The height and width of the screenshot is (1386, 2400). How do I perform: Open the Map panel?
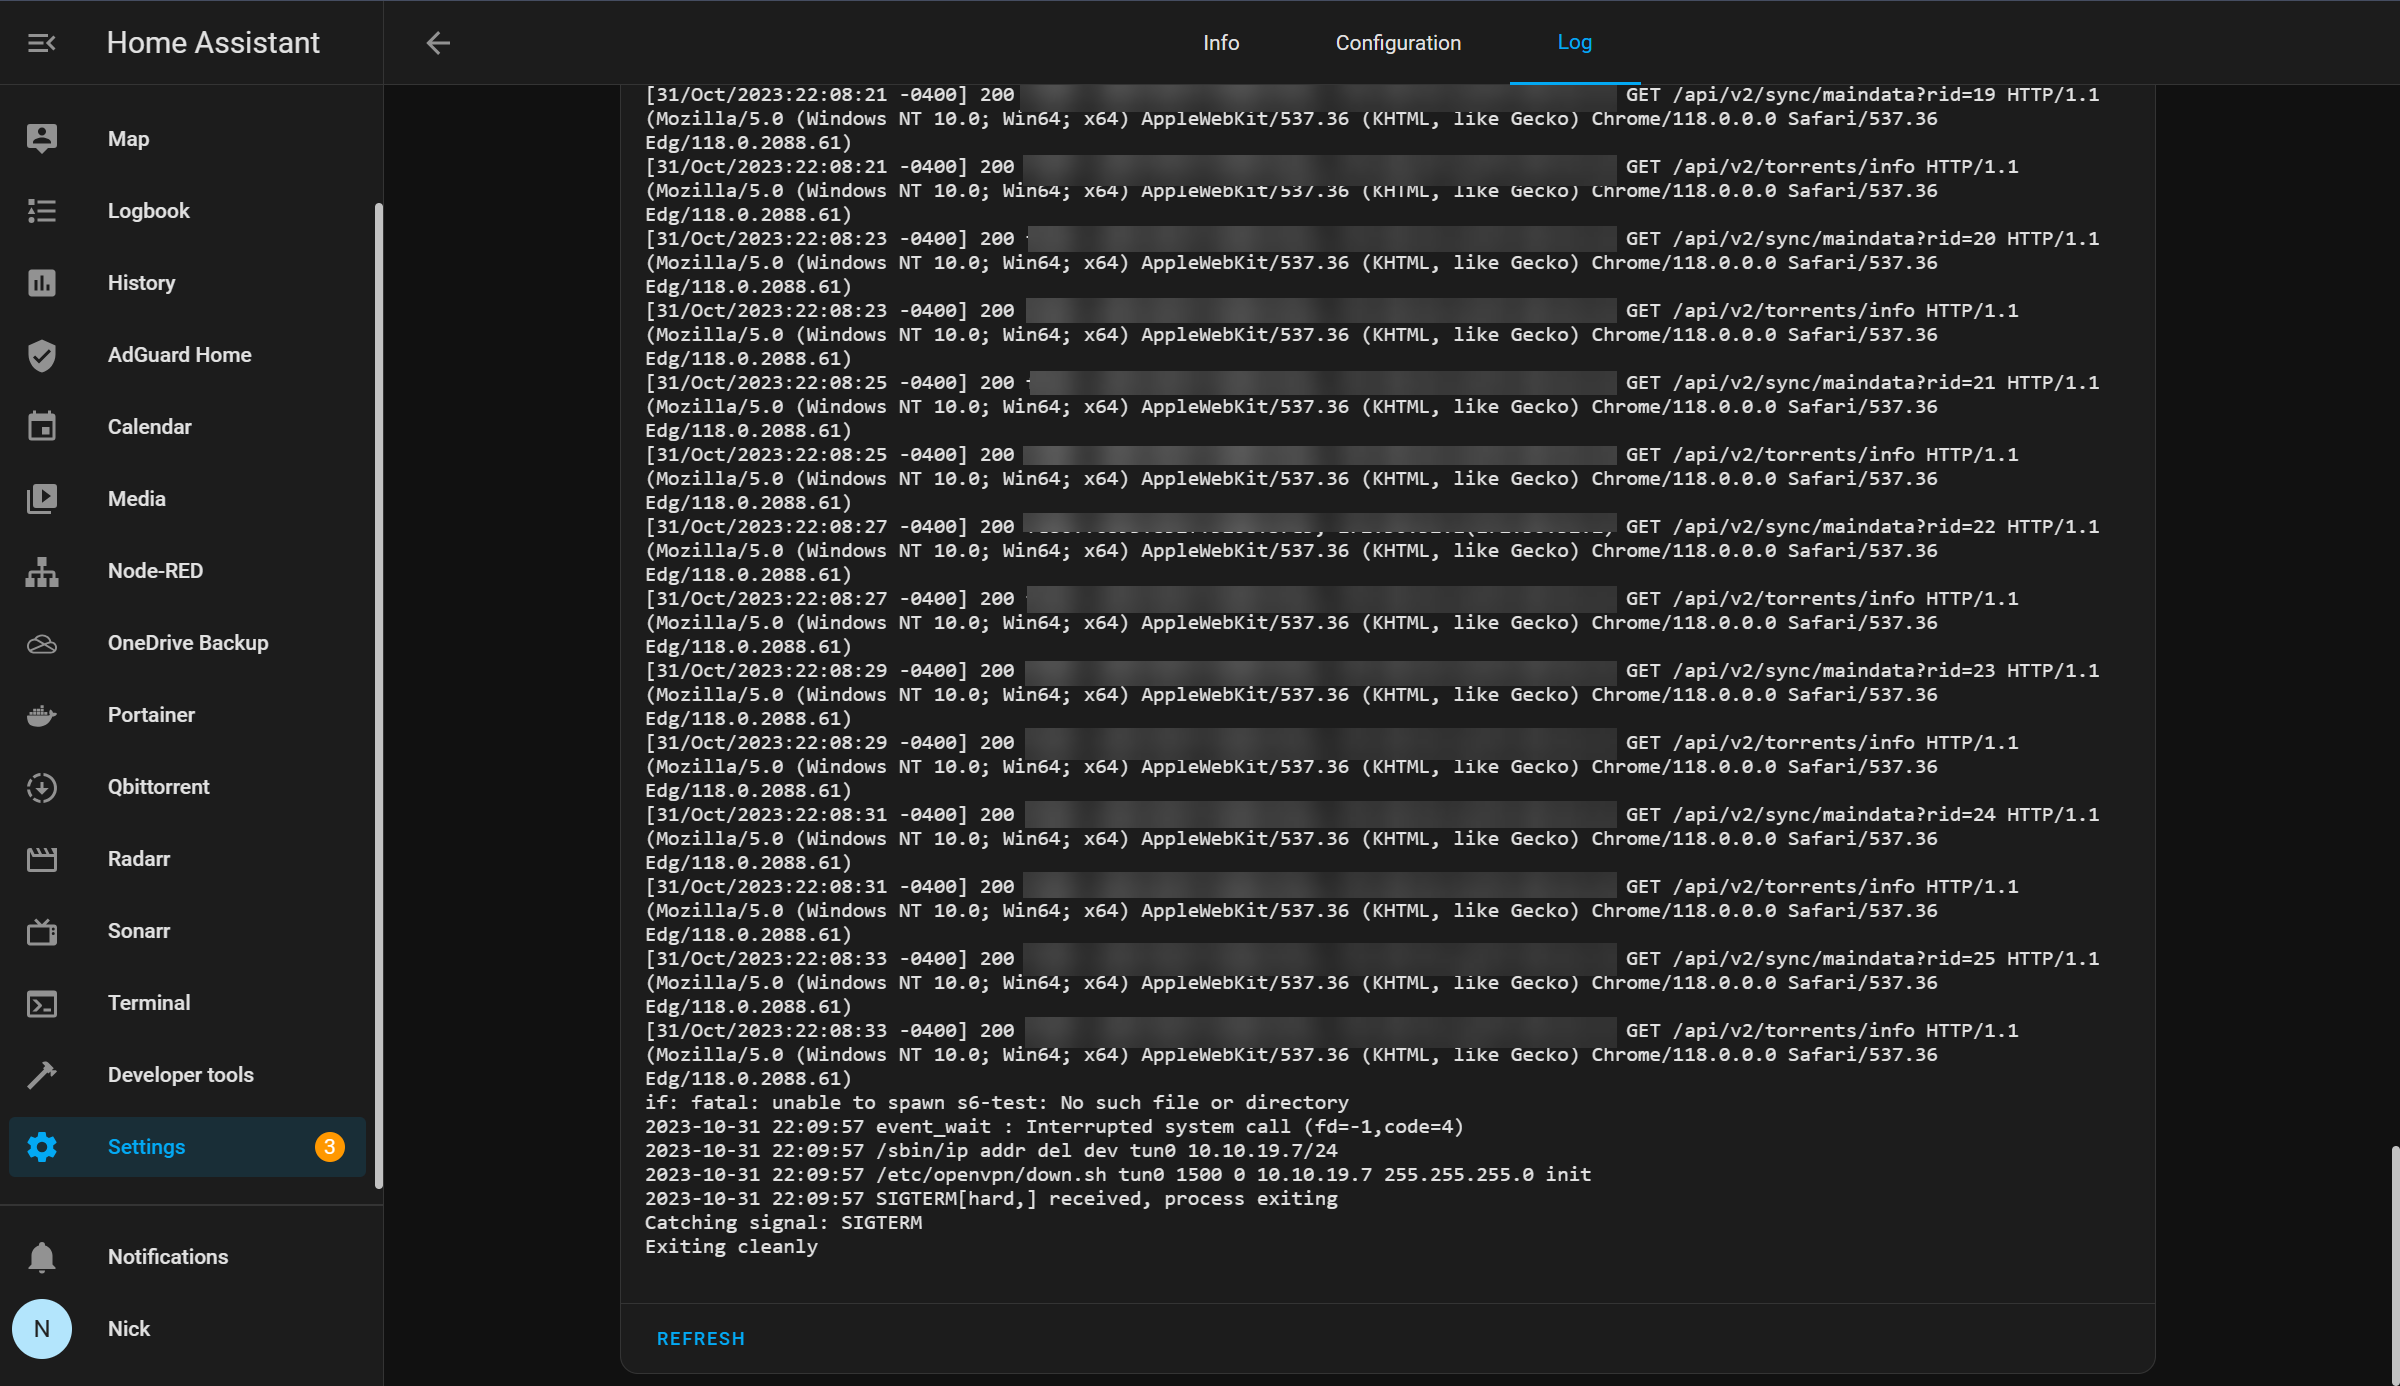pos(128,138)
